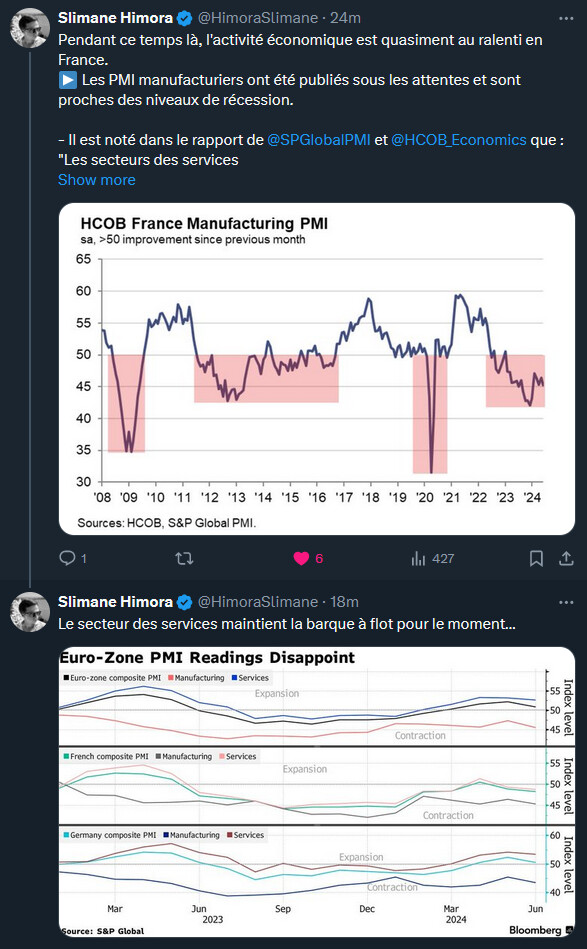Open the @HimoraSlimane handle on second tweet
Screen dimensions: 587x949
pyautogui.click(x=258, y=602)
